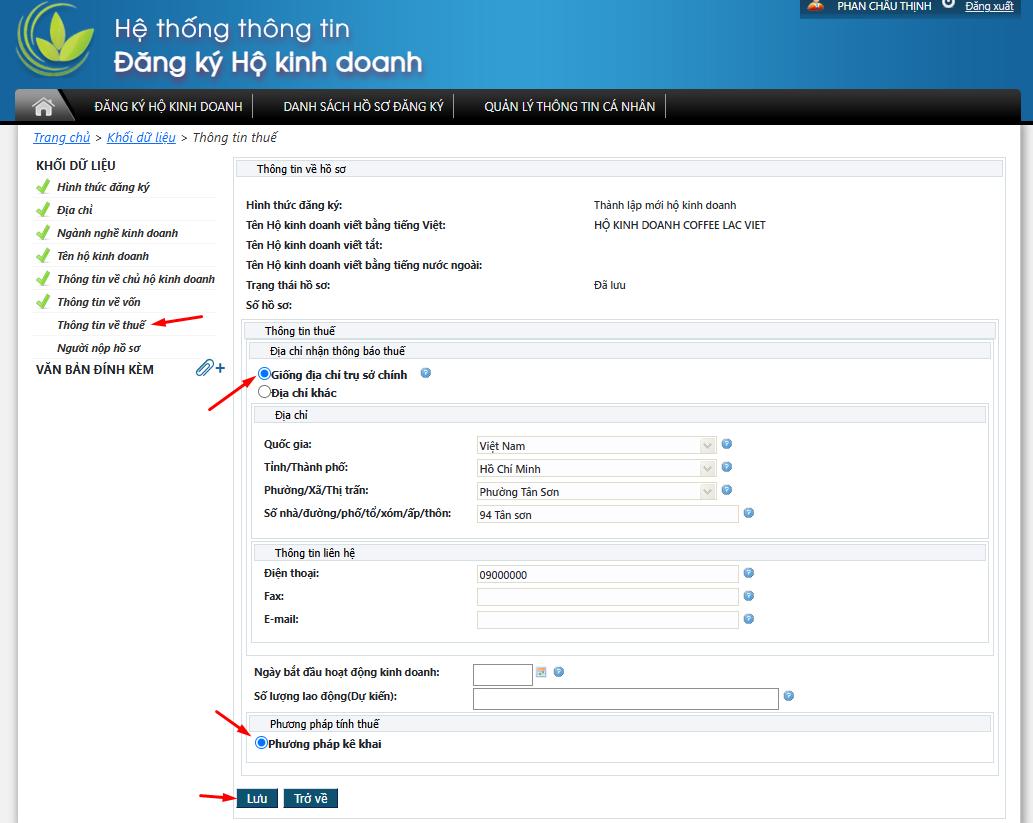
Task: Click the empty E-mail input field
Action: [x=607, y=621]
